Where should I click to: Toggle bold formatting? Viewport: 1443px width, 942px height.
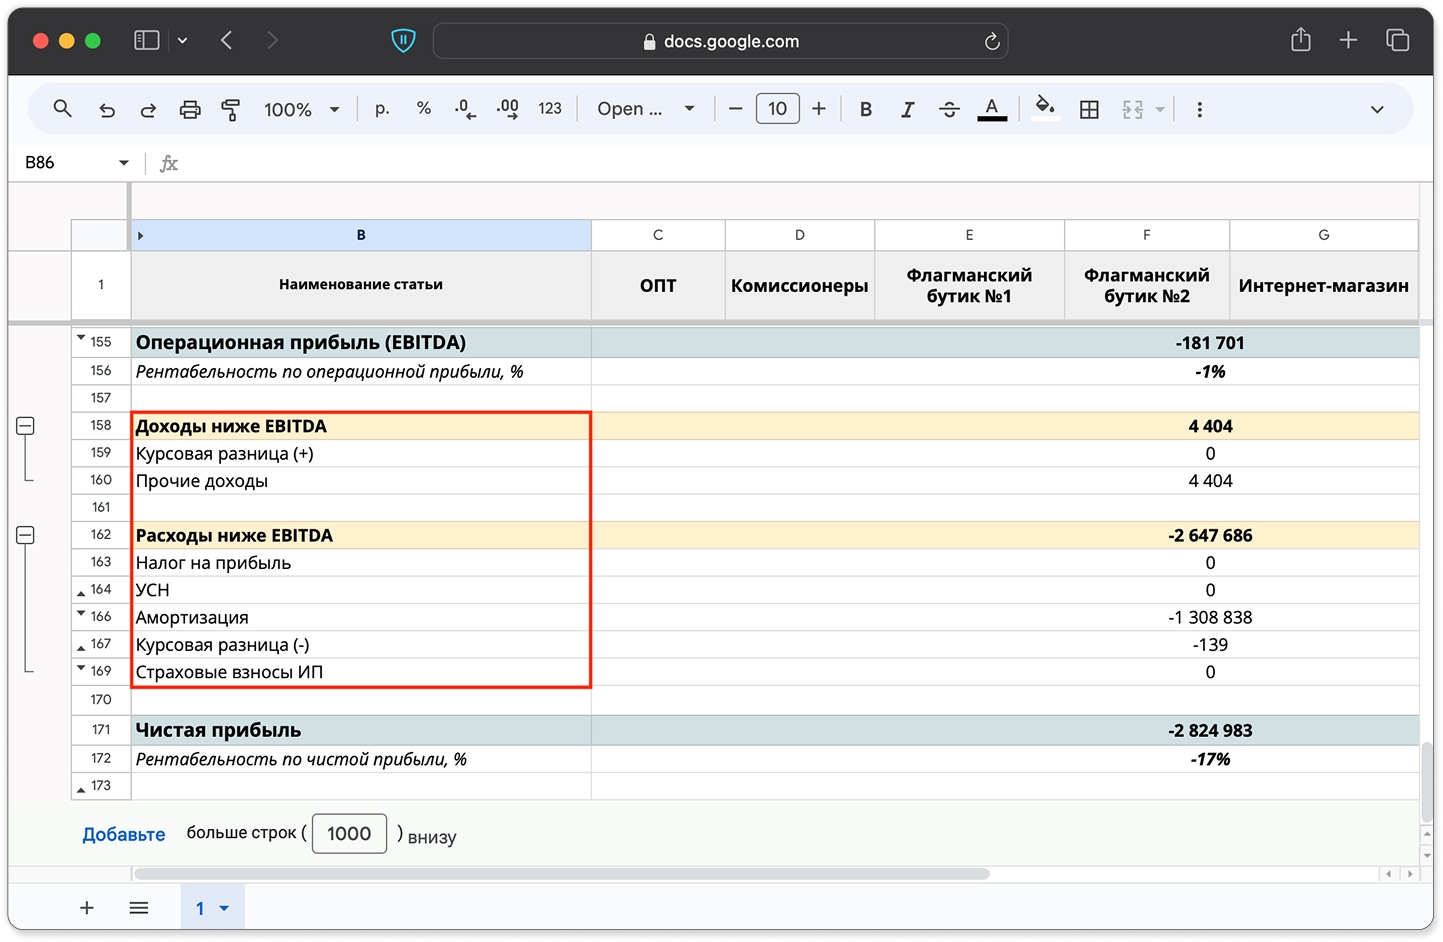tap(866, 110)
